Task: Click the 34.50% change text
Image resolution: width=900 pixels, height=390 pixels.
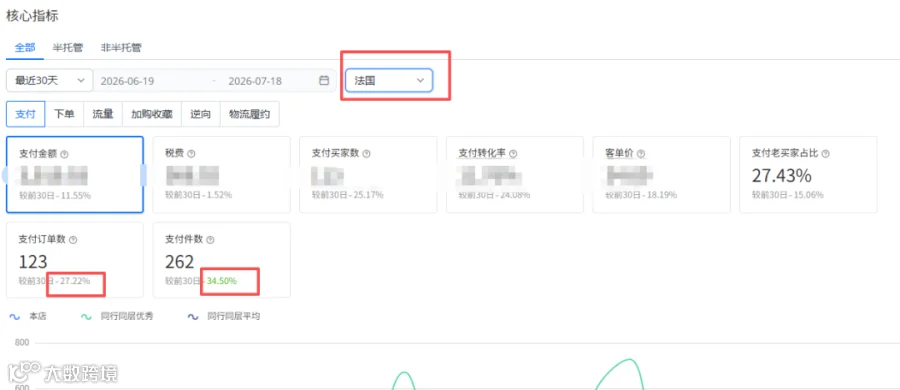Action: click(222, 281)
